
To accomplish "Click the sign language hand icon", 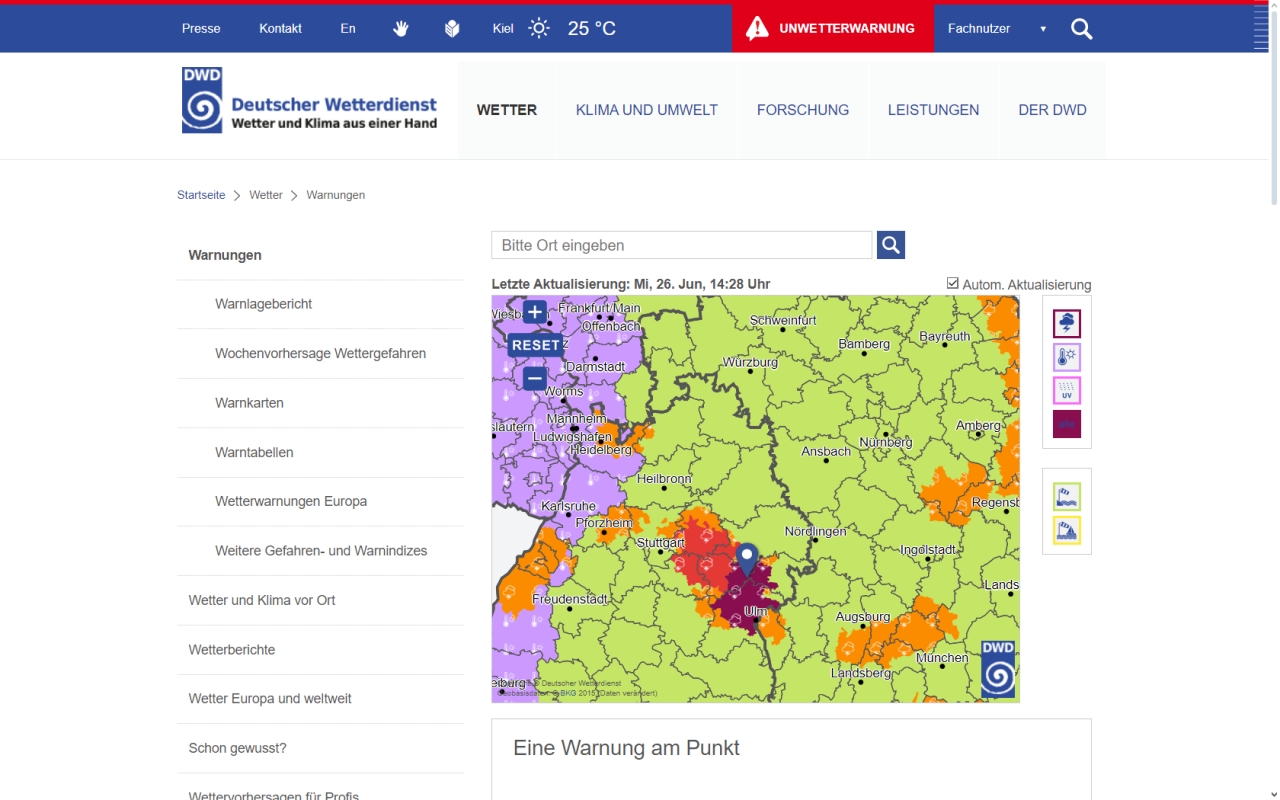I will point(401,28).
